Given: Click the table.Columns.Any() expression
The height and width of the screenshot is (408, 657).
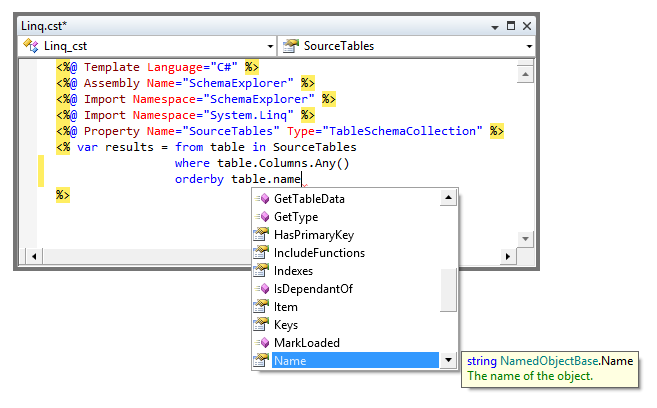Looking at the screenshot, I should 283,163.
